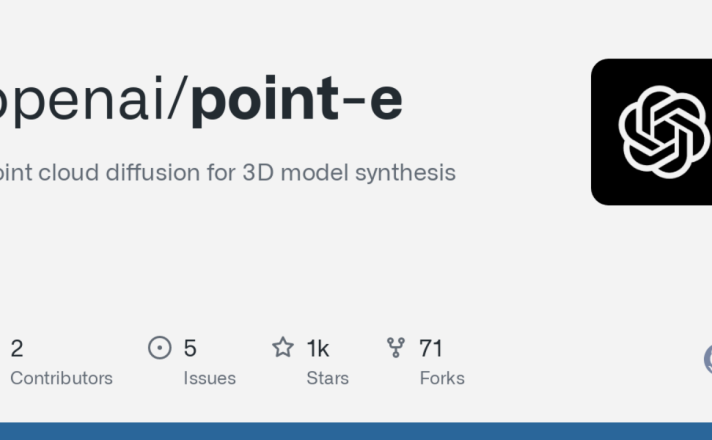This screenshot has width=712, height=440.
Task: Click the slash between openai and point-e
Action: coord(175,99)
